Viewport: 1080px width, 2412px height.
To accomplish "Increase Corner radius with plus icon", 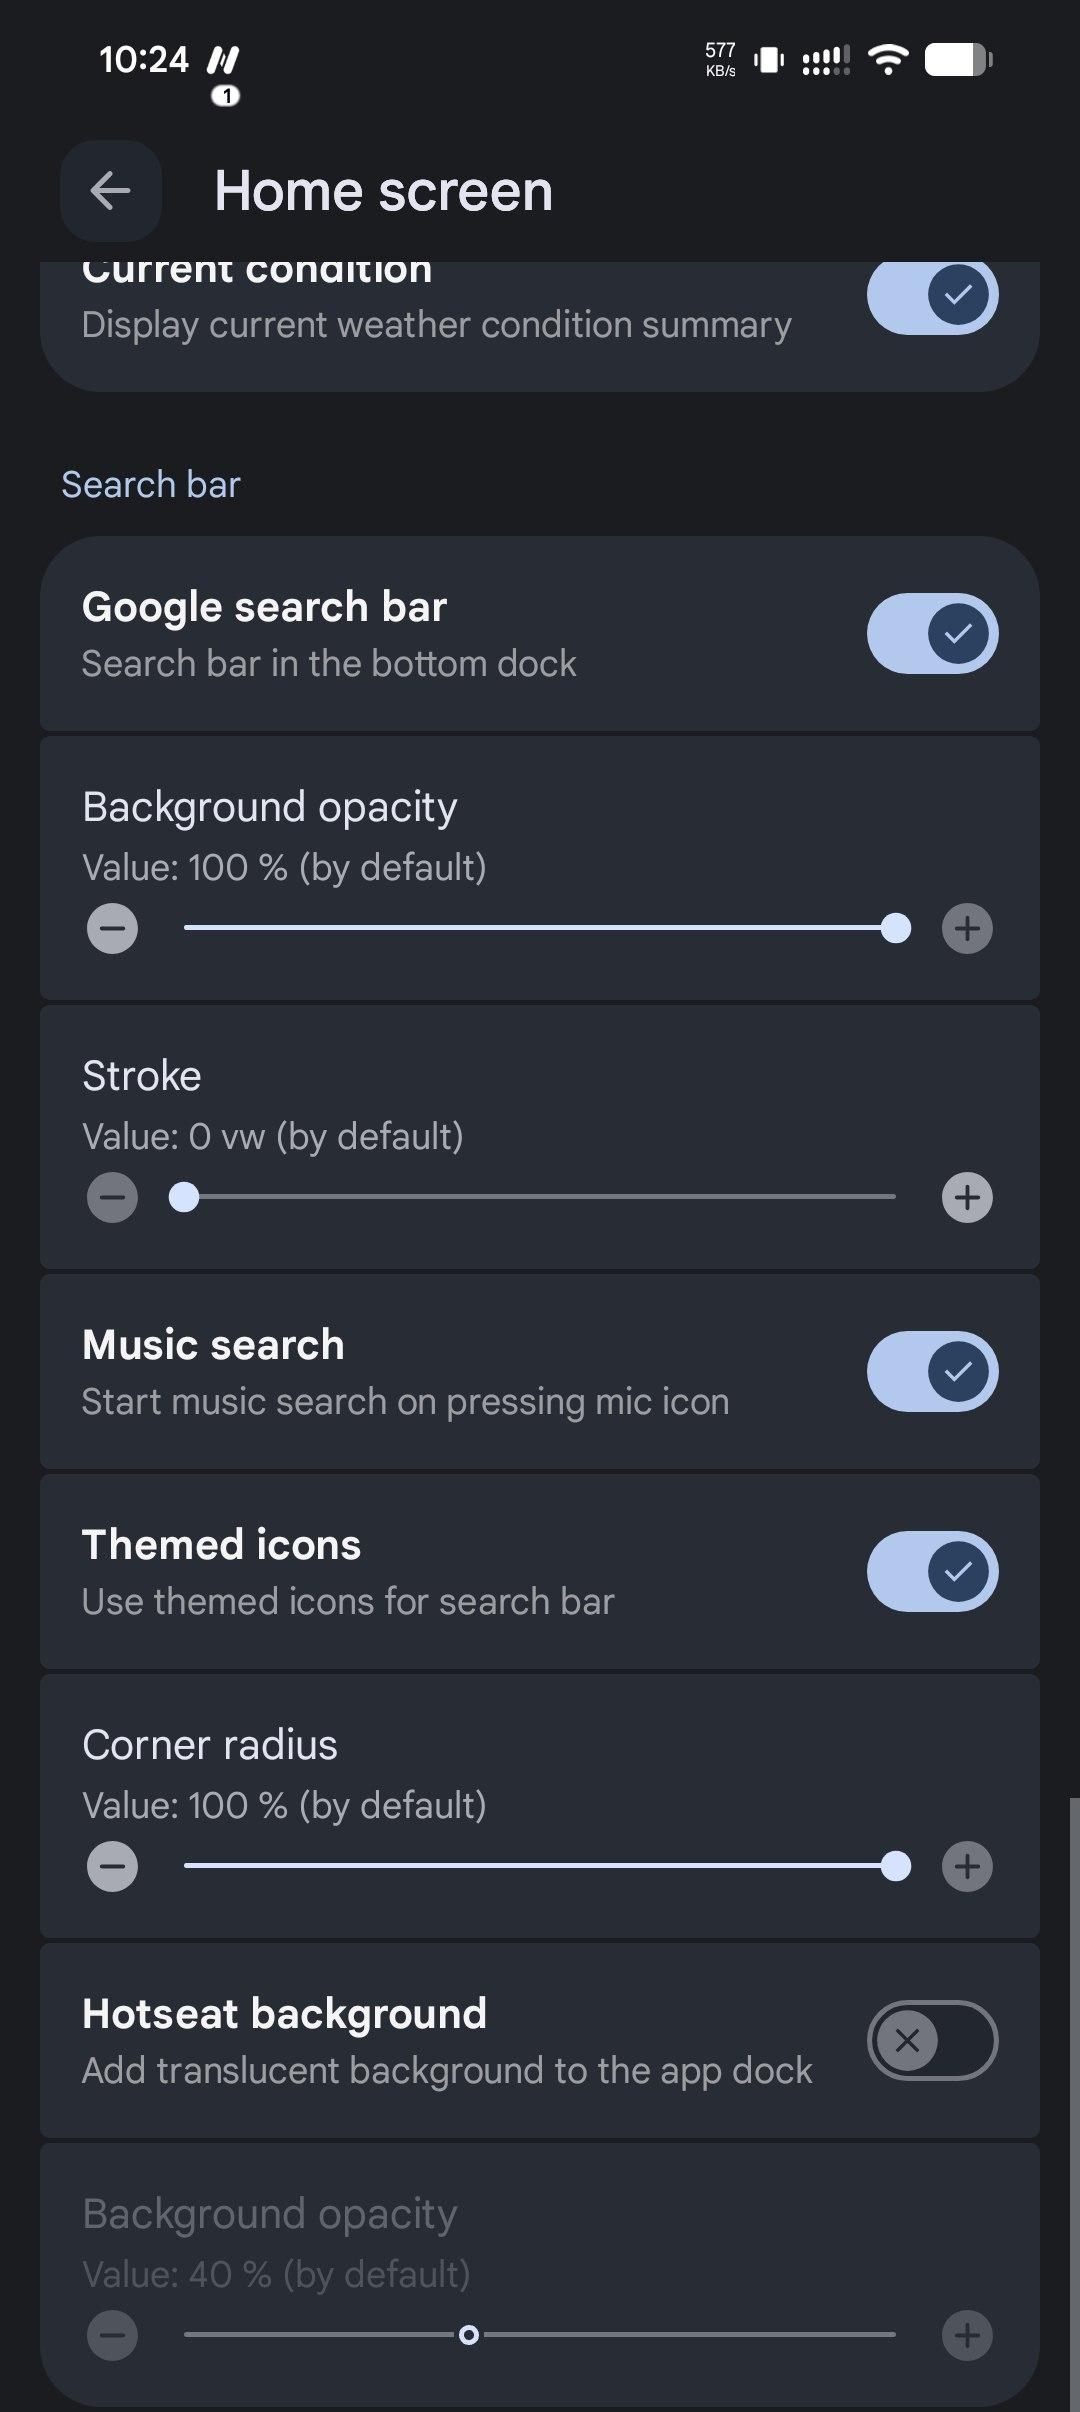I will pos(967,1867).
